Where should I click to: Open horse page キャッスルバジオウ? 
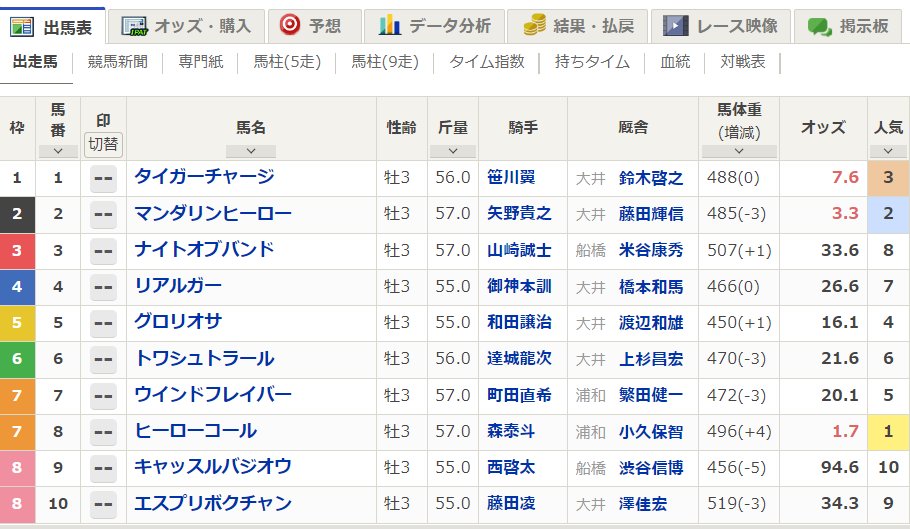tap(213, 466)
